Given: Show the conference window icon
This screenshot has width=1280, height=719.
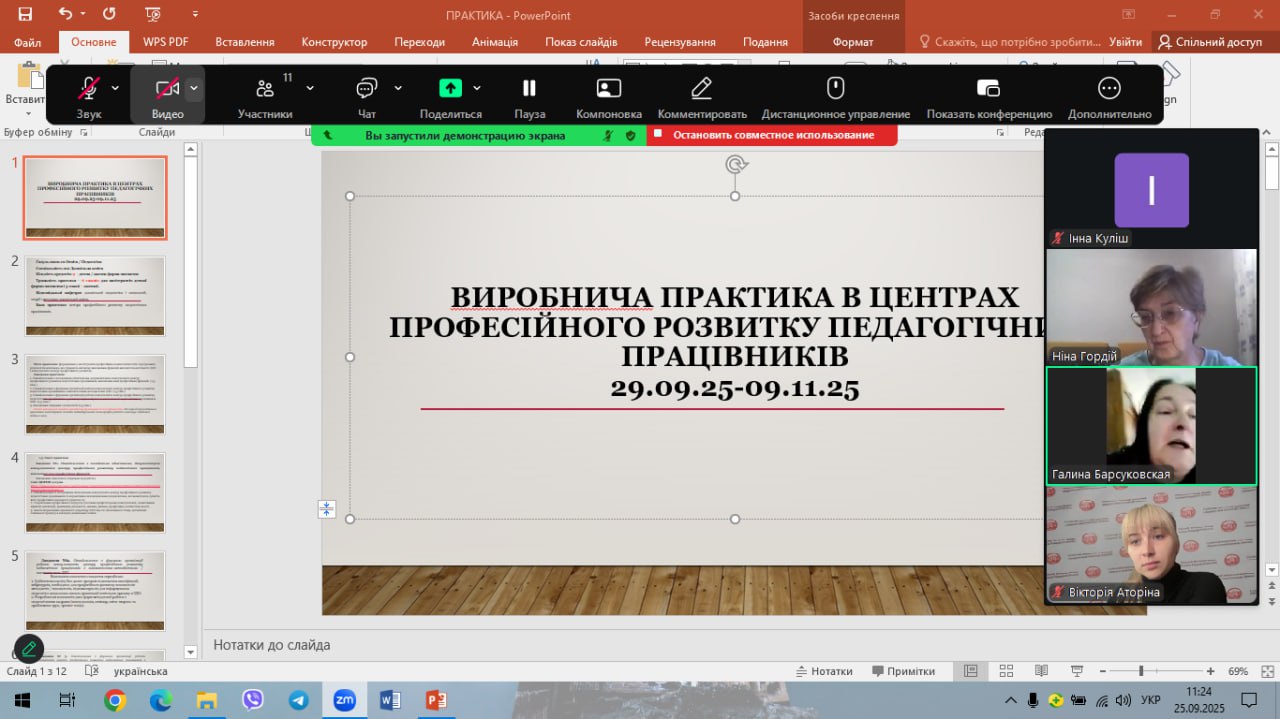Looking at the screenshot, I should 988,89.
